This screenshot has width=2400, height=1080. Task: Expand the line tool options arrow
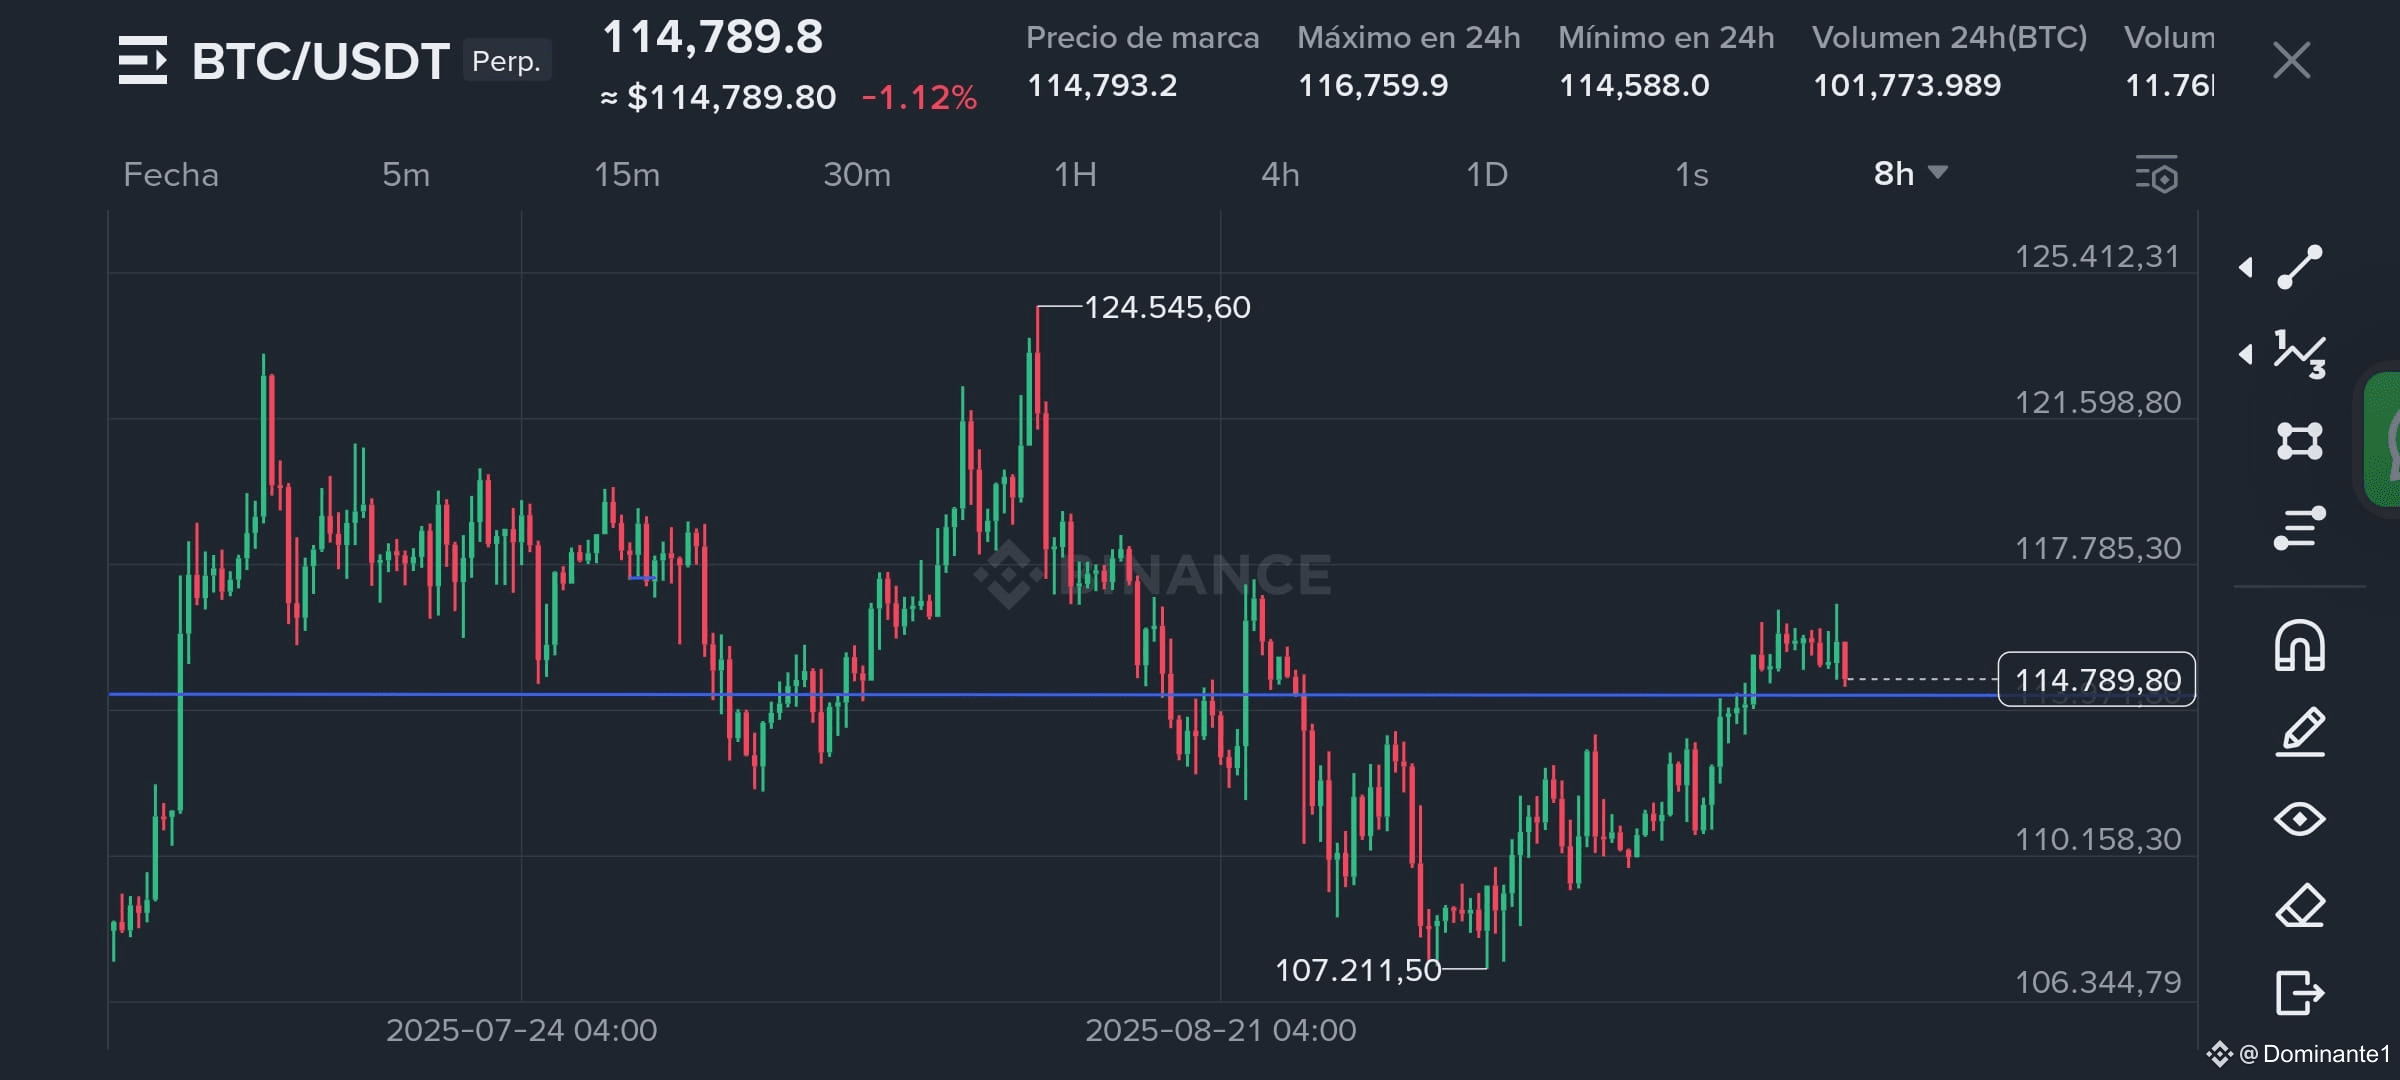[2246, 267]
